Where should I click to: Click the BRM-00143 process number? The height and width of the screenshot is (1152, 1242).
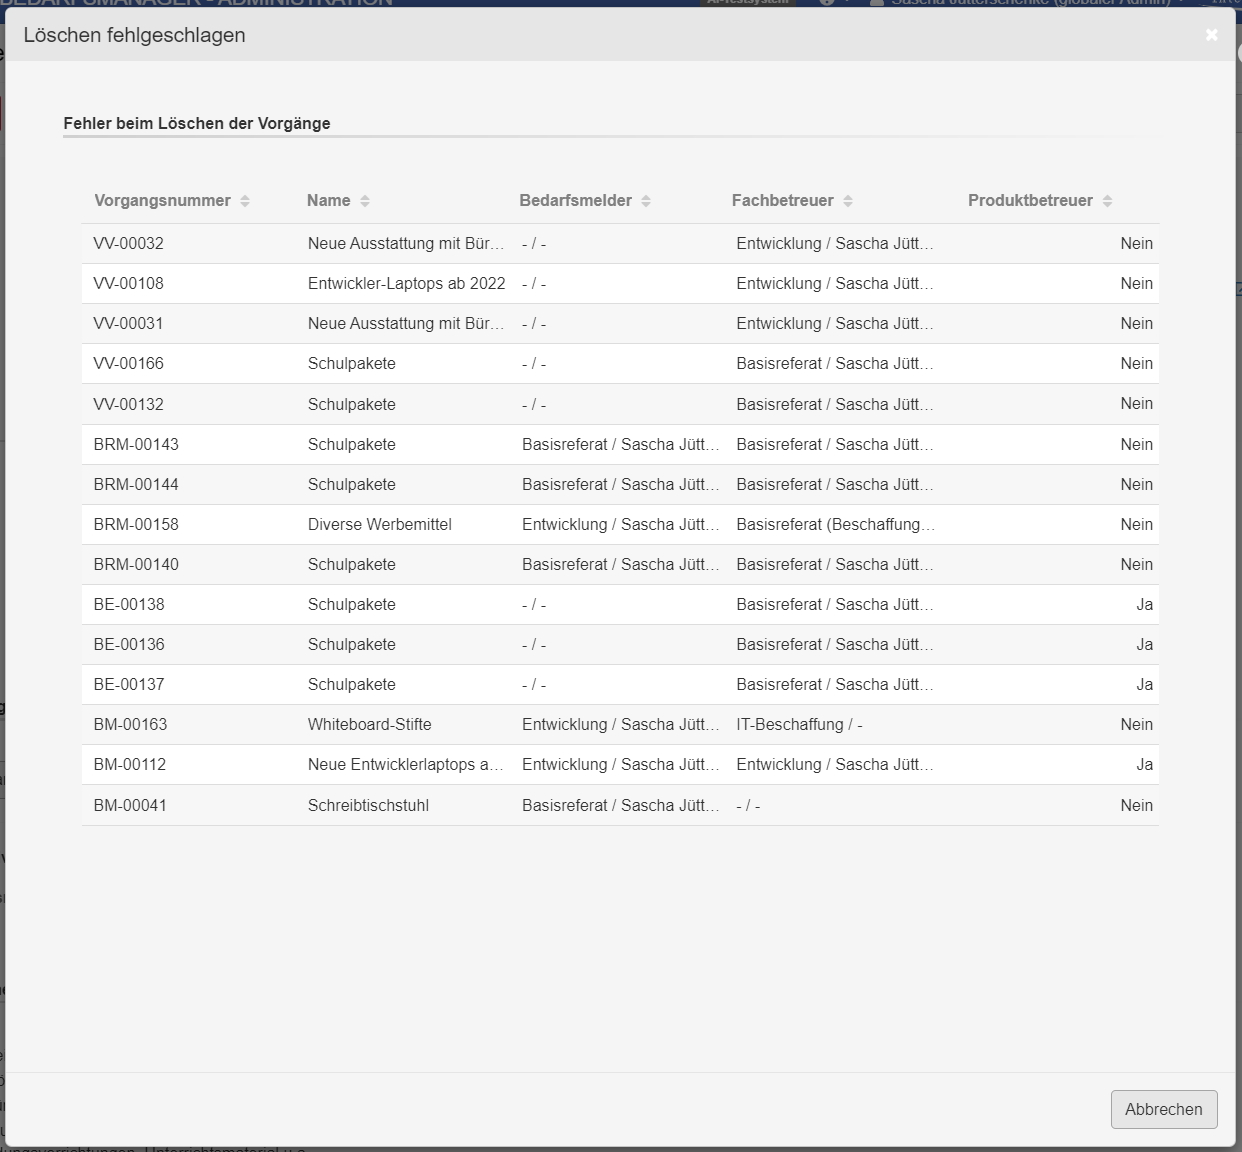136,445
